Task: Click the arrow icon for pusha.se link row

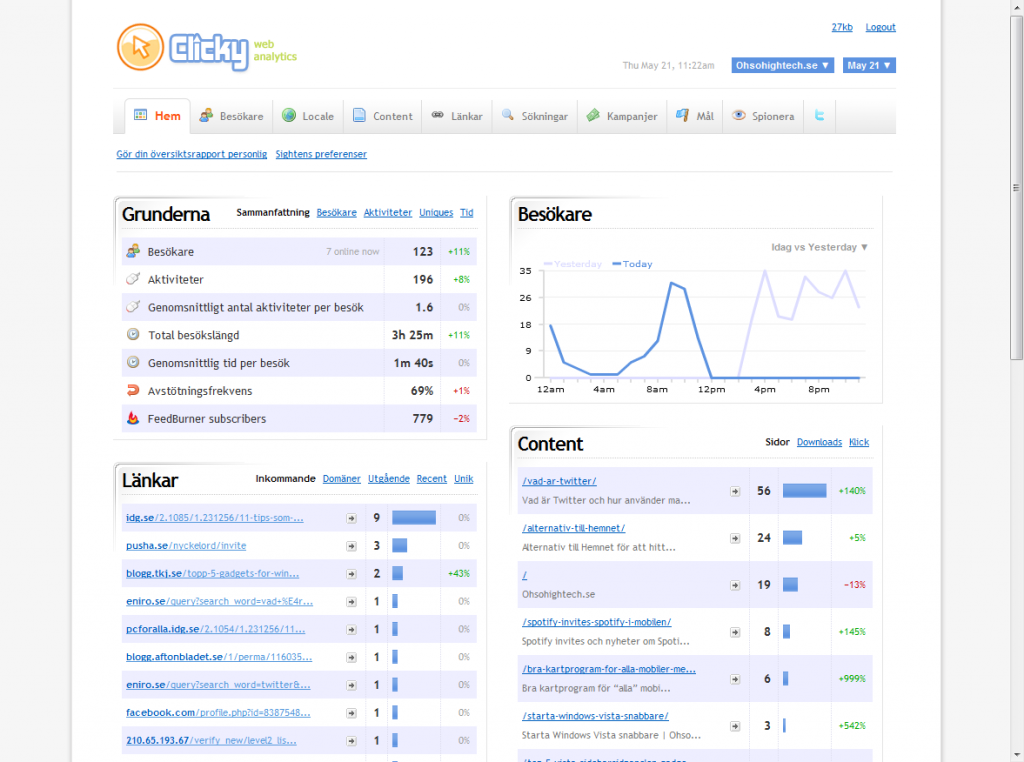Action: [351, 546]
